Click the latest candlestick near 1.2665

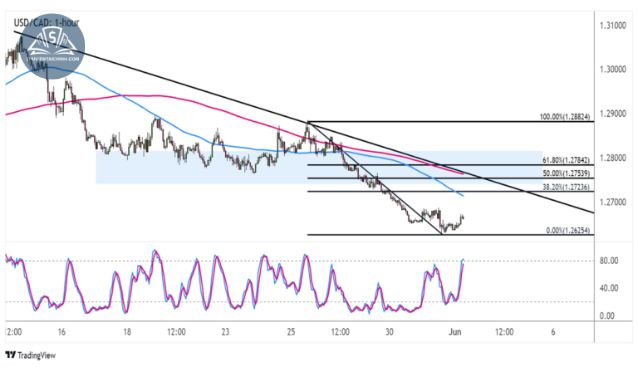(x=463, y=218)
